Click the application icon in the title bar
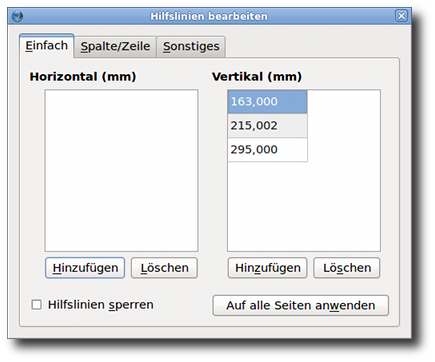 (x=17, y=16)
